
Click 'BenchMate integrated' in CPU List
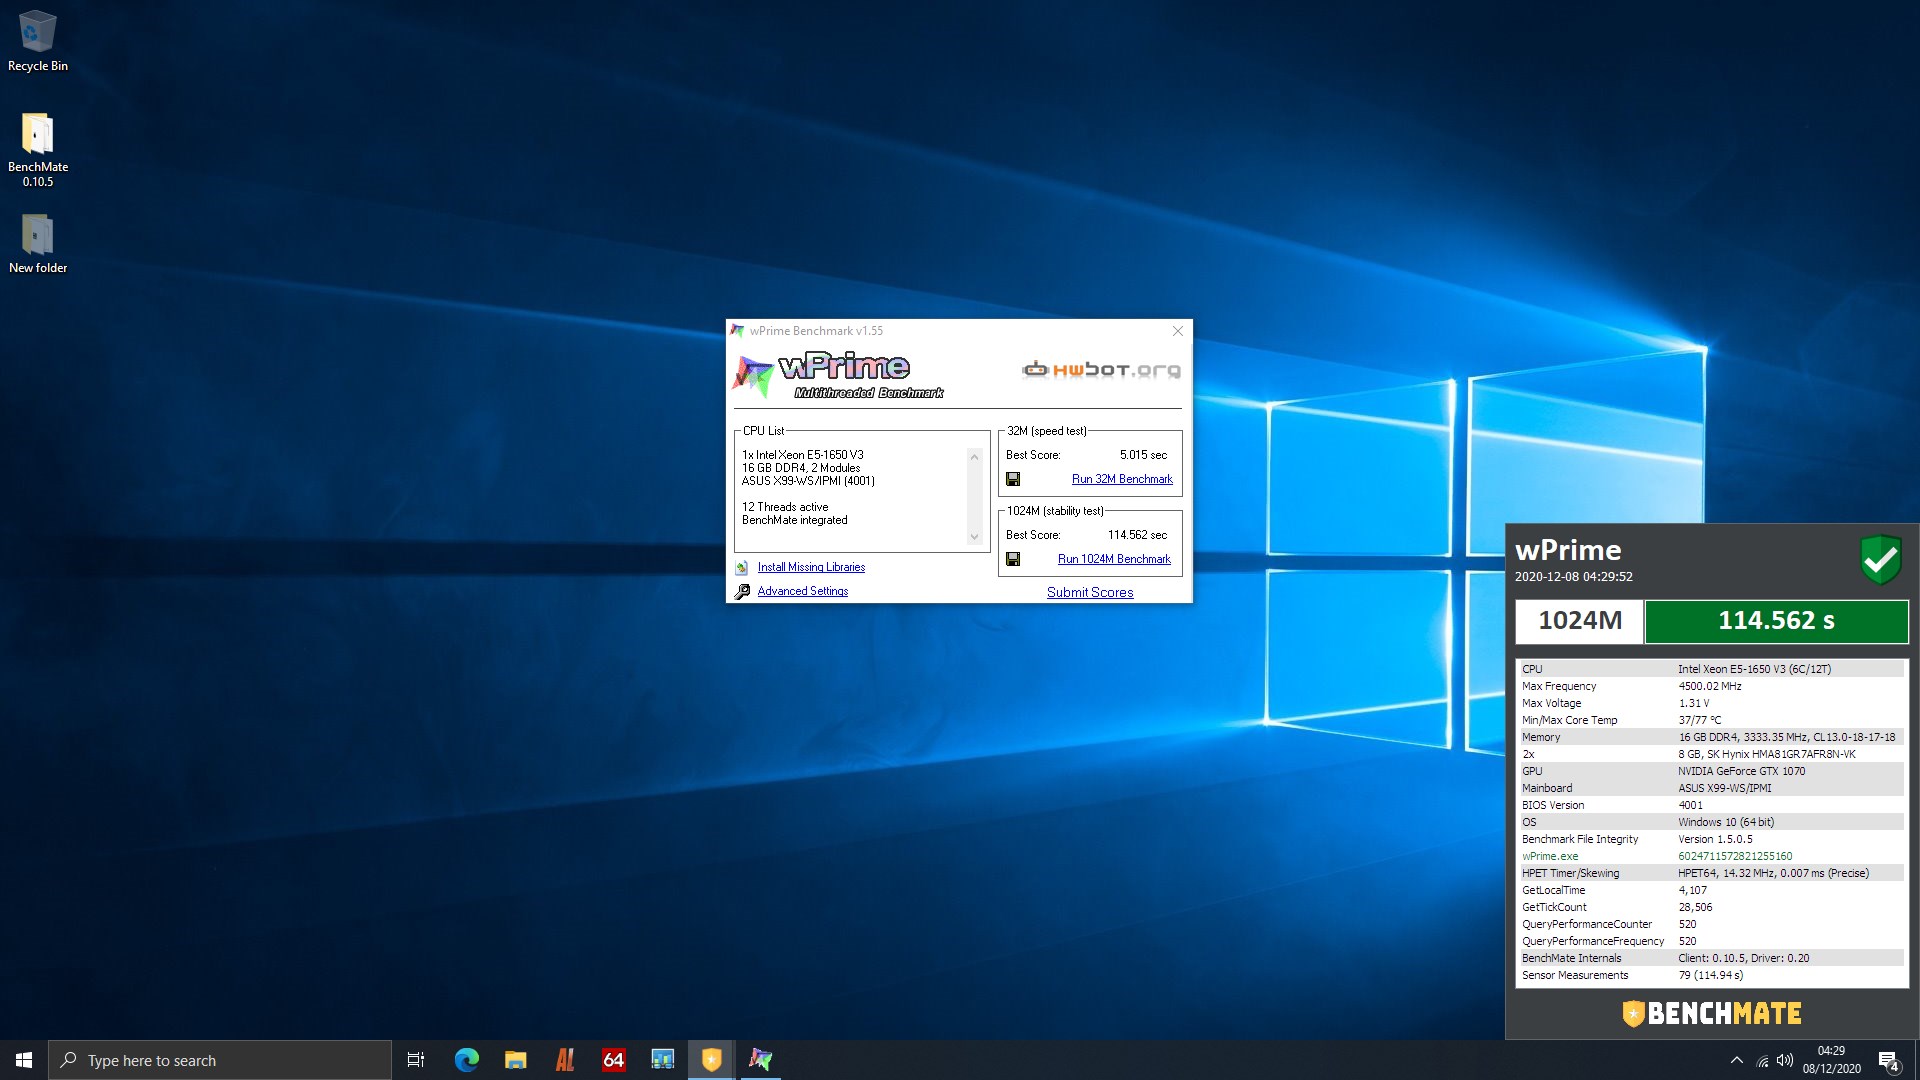(x=794, y=520)
